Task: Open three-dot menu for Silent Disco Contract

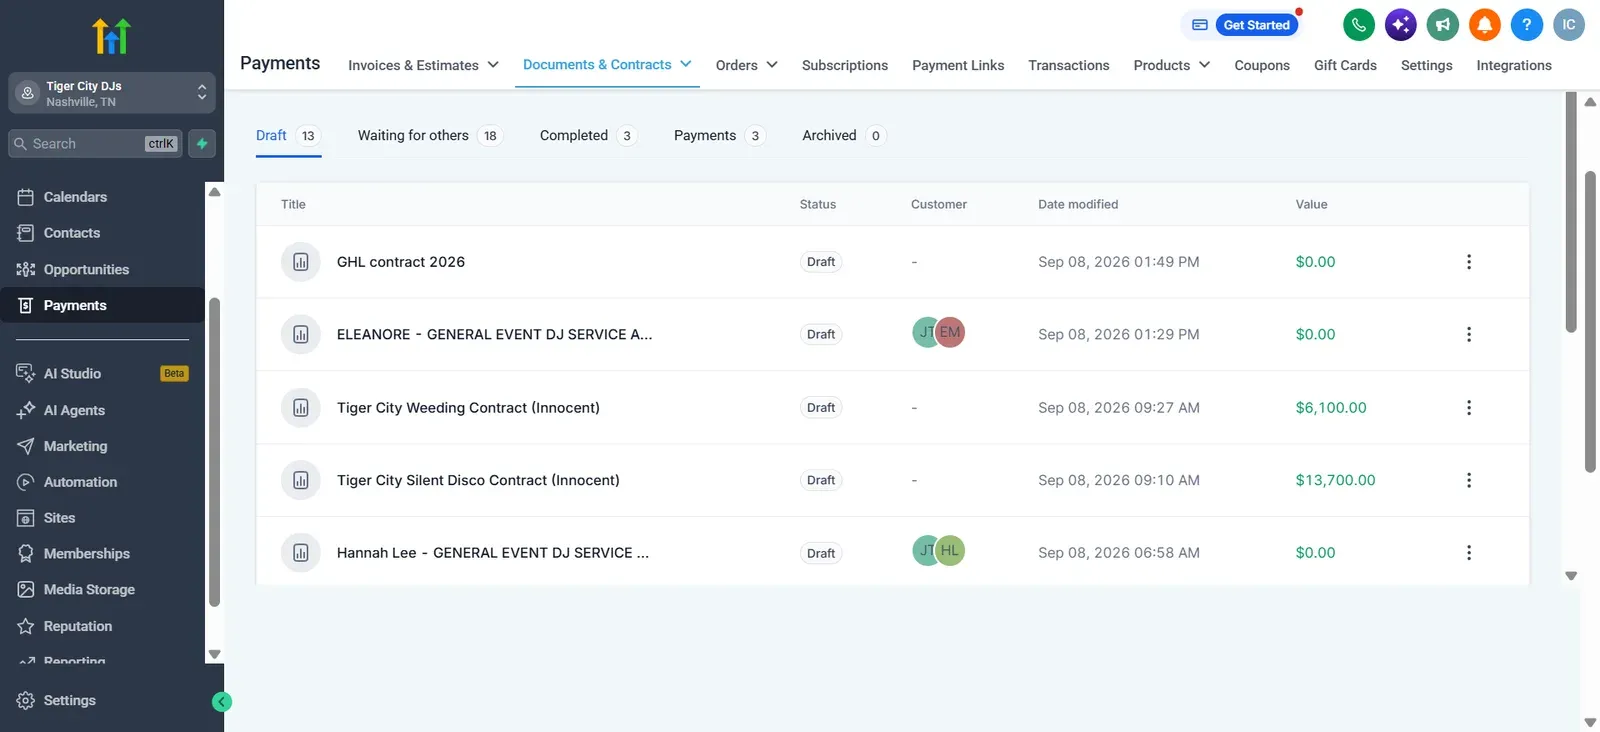Action: (x=1468, y=480)
